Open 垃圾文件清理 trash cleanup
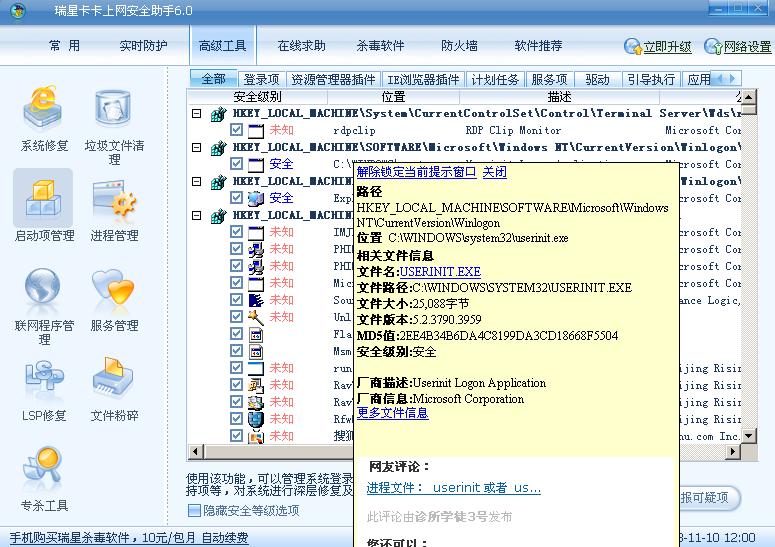Screen dimensions: 775x547 point(114,125)
